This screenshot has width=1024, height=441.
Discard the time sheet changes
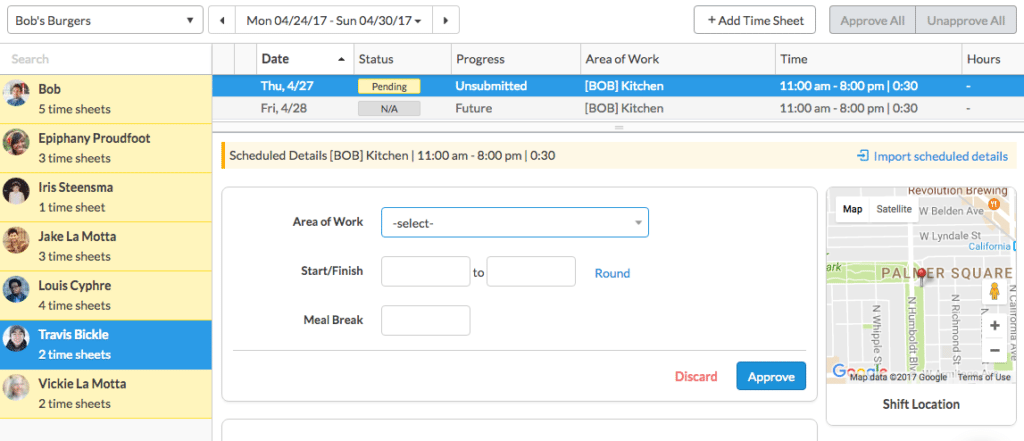point(696,376)
